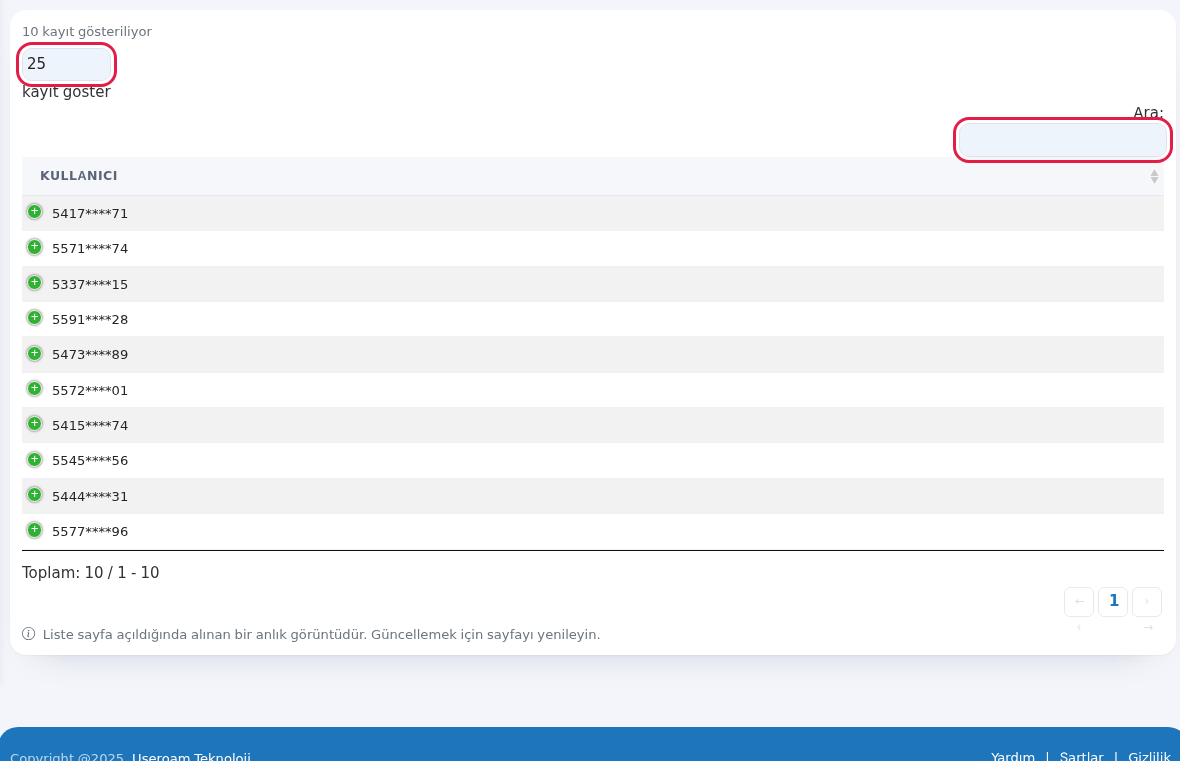Select the user entry 5473****89
This screenshot has height=761, width=1180.
pyautogui.click(x=90, y=355)
